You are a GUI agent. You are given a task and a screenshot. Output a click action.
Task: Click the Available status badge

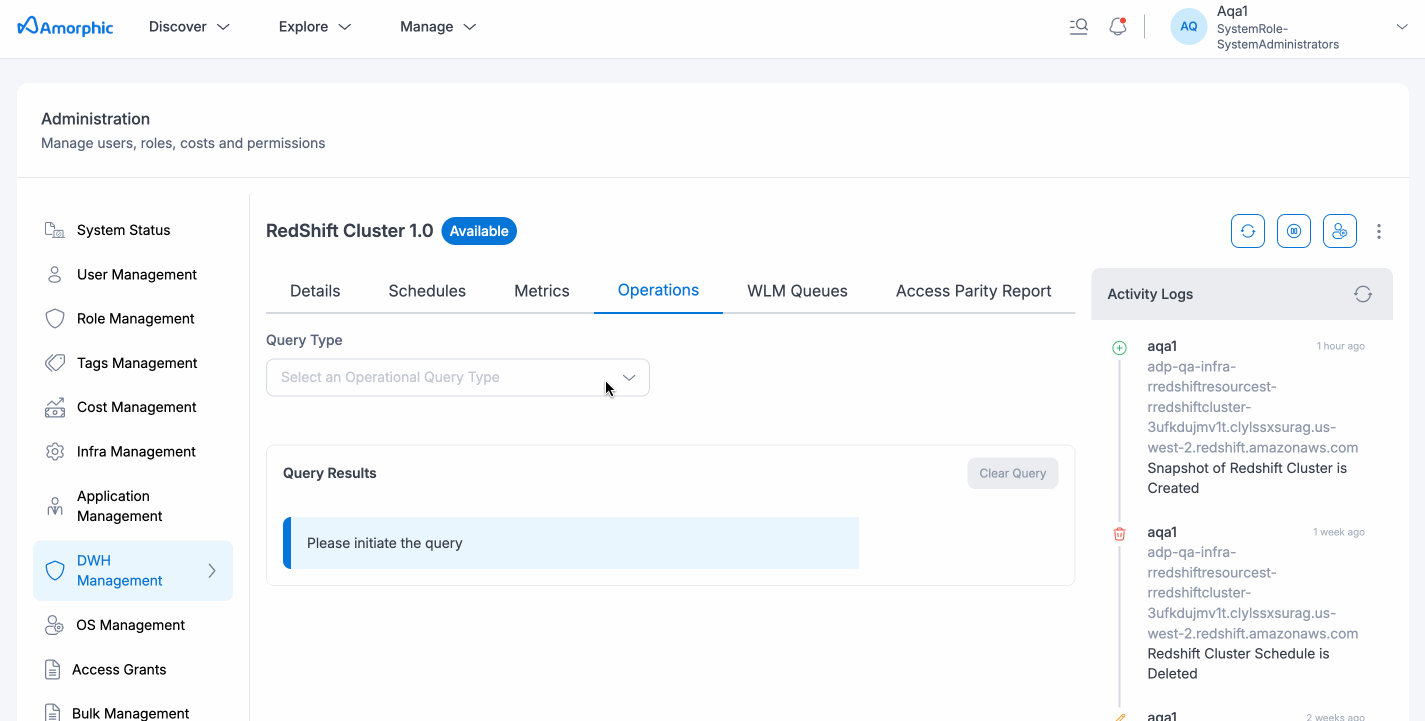pos(479,231)
